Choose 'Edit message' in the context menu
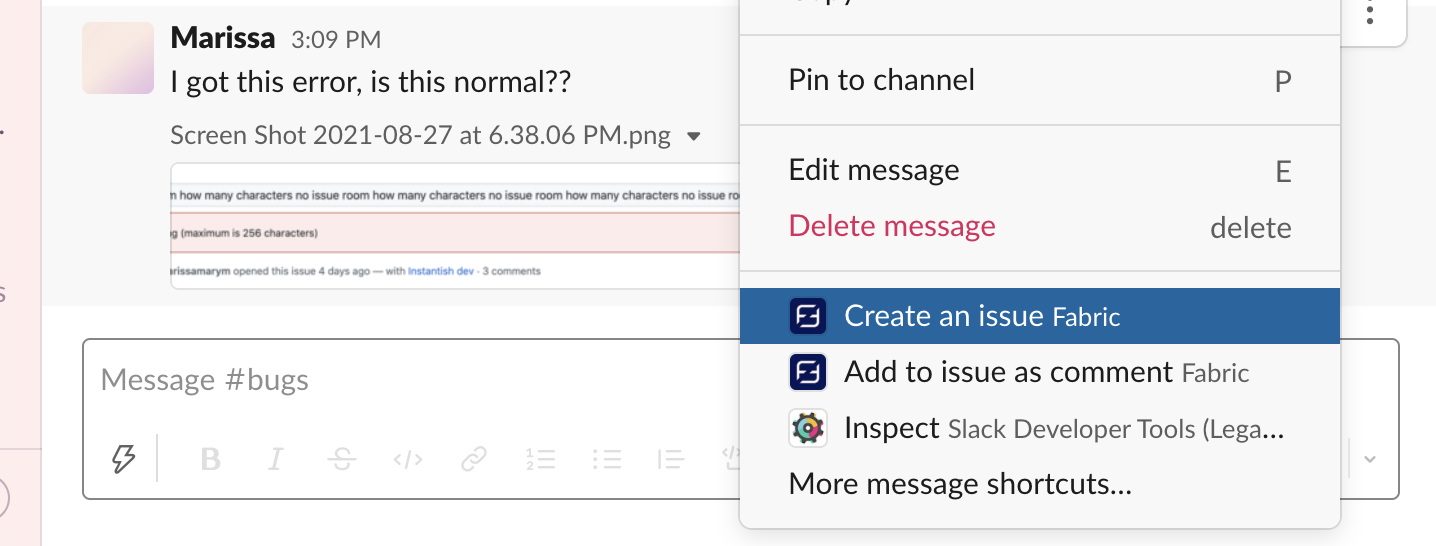This screenshot has width=1436, height=546. pyautogui.click(x=1040, y=170)
